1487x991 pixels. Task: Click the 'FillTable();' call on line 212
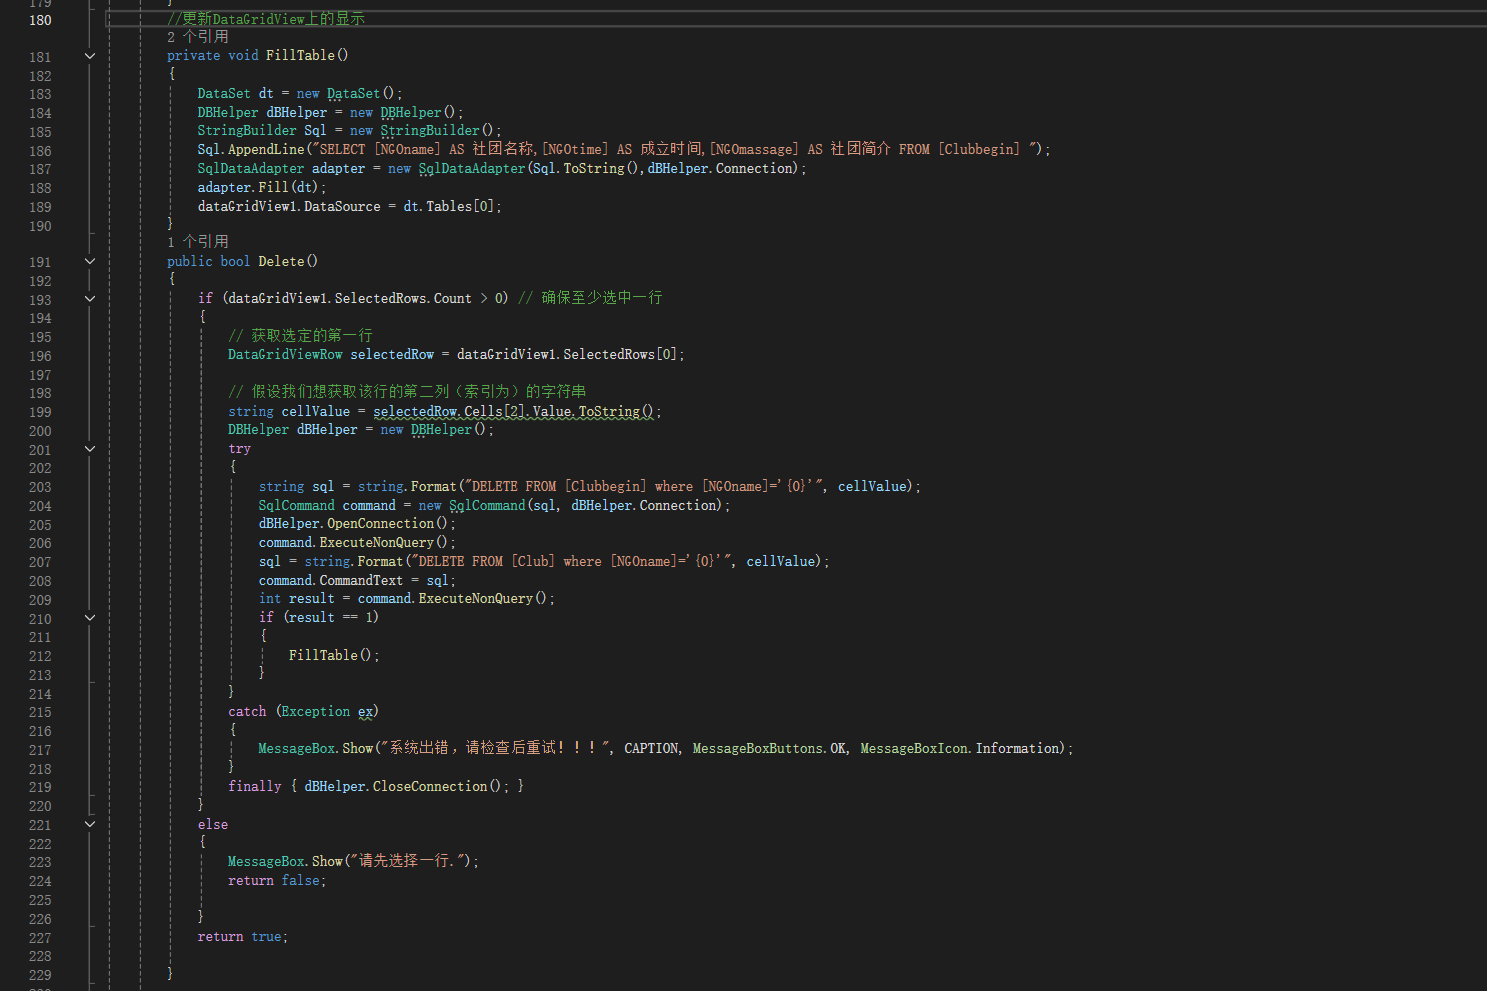point(335,655)
